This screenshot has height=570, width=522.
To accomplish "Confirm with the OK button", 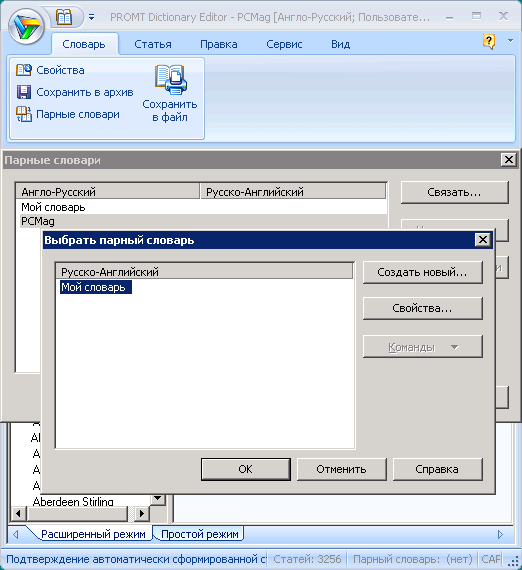I will point(246,469).
